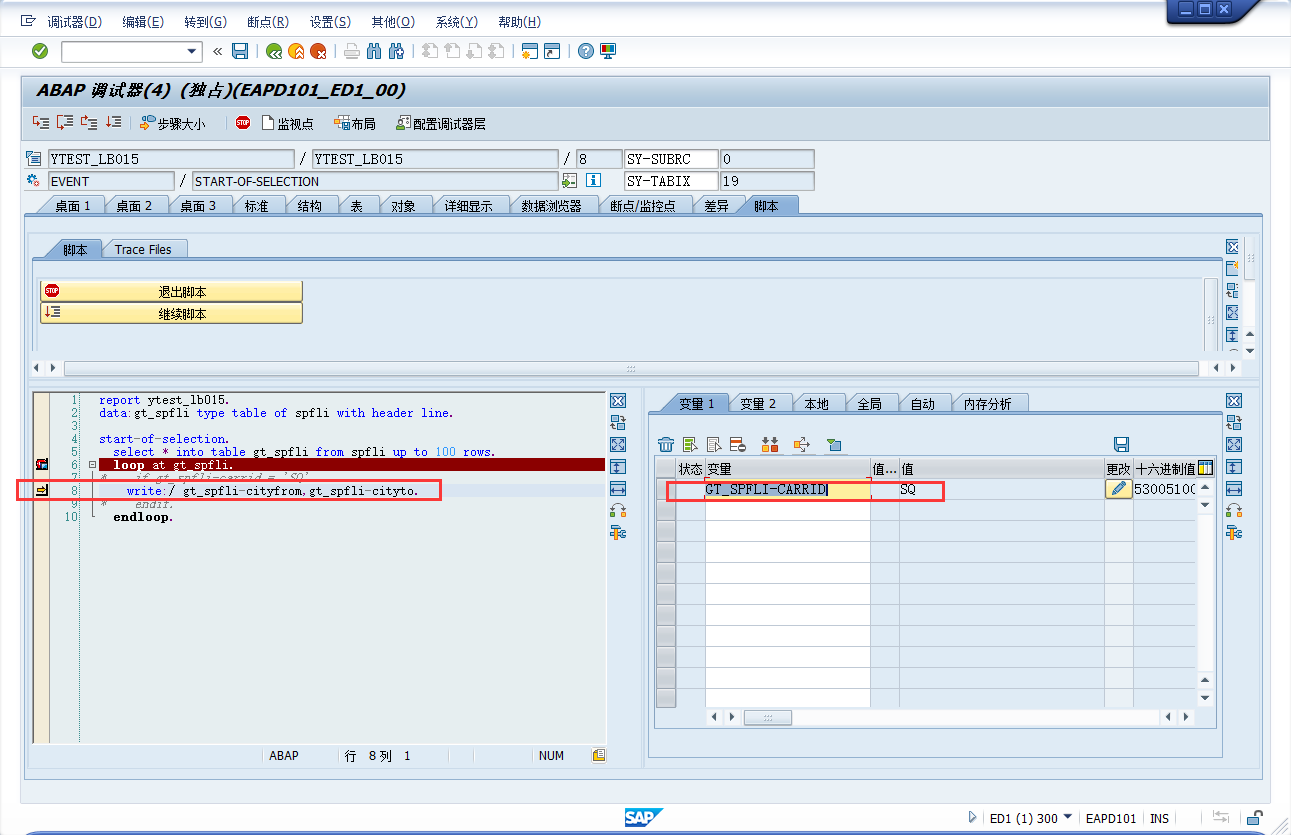This screenshot has height=835, width=1291.
Task: Click the SQ value cell
Action: click(x=1001, y=490)
